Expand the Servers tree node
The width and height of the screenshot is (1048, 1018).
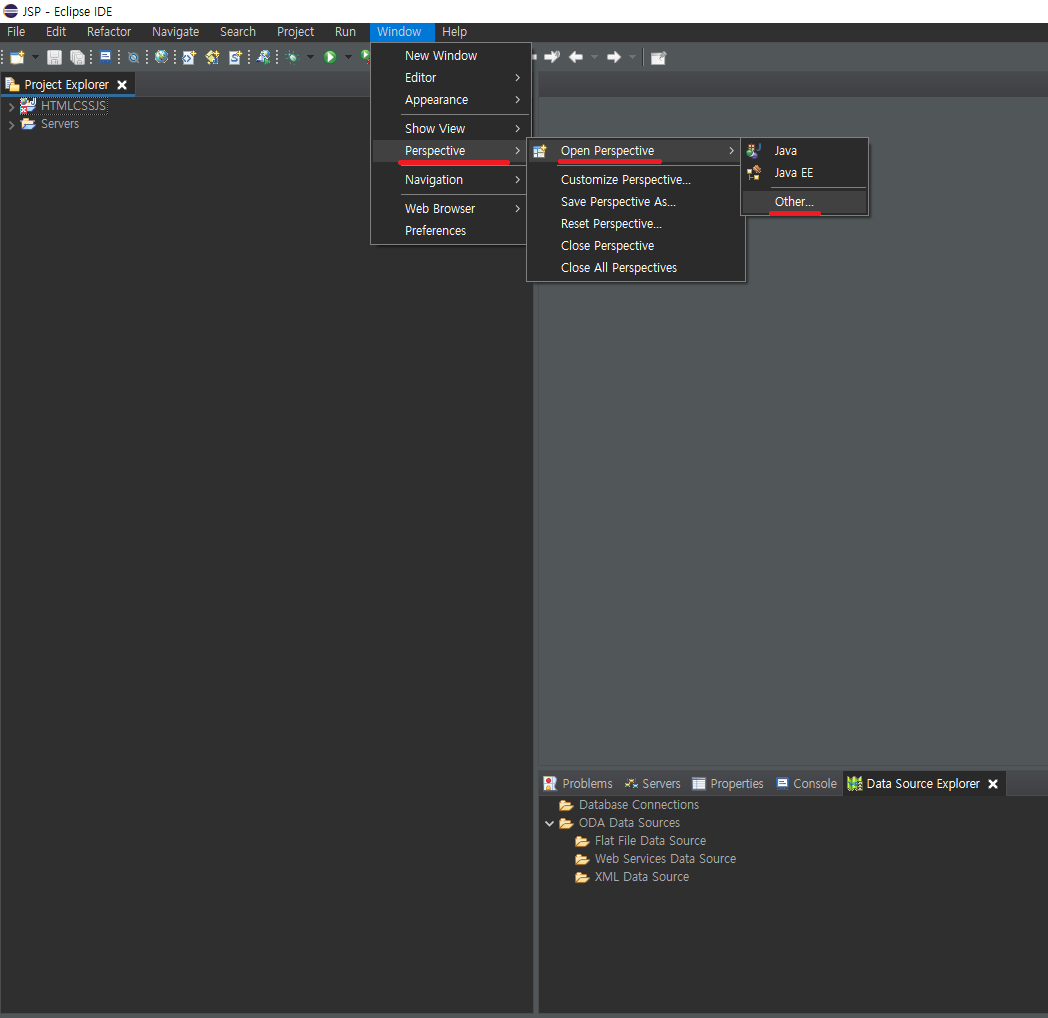point(11,124)
